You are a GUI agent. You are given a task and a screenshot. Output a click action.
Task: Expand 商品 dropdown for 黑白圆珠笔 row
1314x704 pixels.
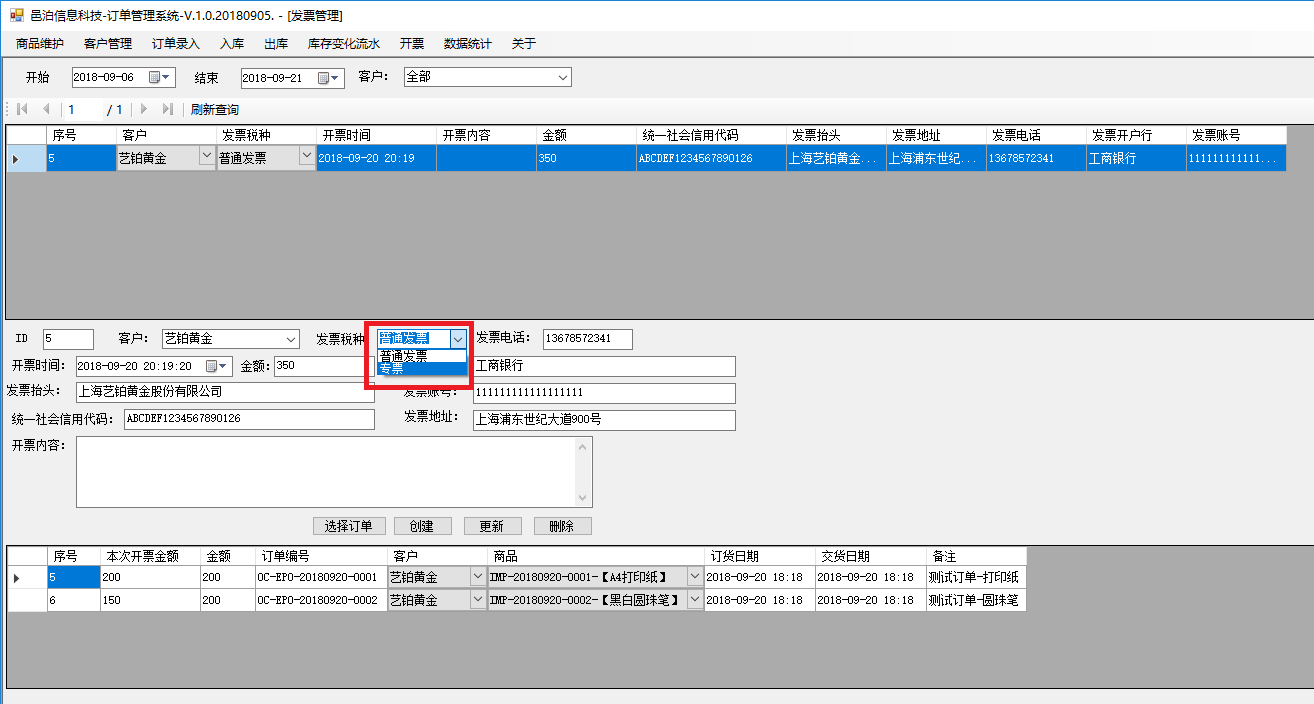[x=695, y=600]
